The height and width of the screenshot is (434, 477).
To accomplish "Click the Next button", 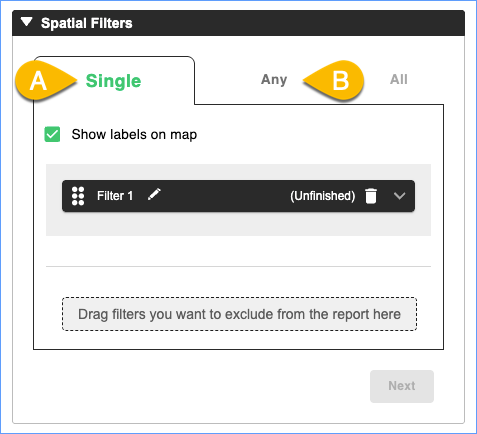I will pyautogui.click(x=402, y=386).
